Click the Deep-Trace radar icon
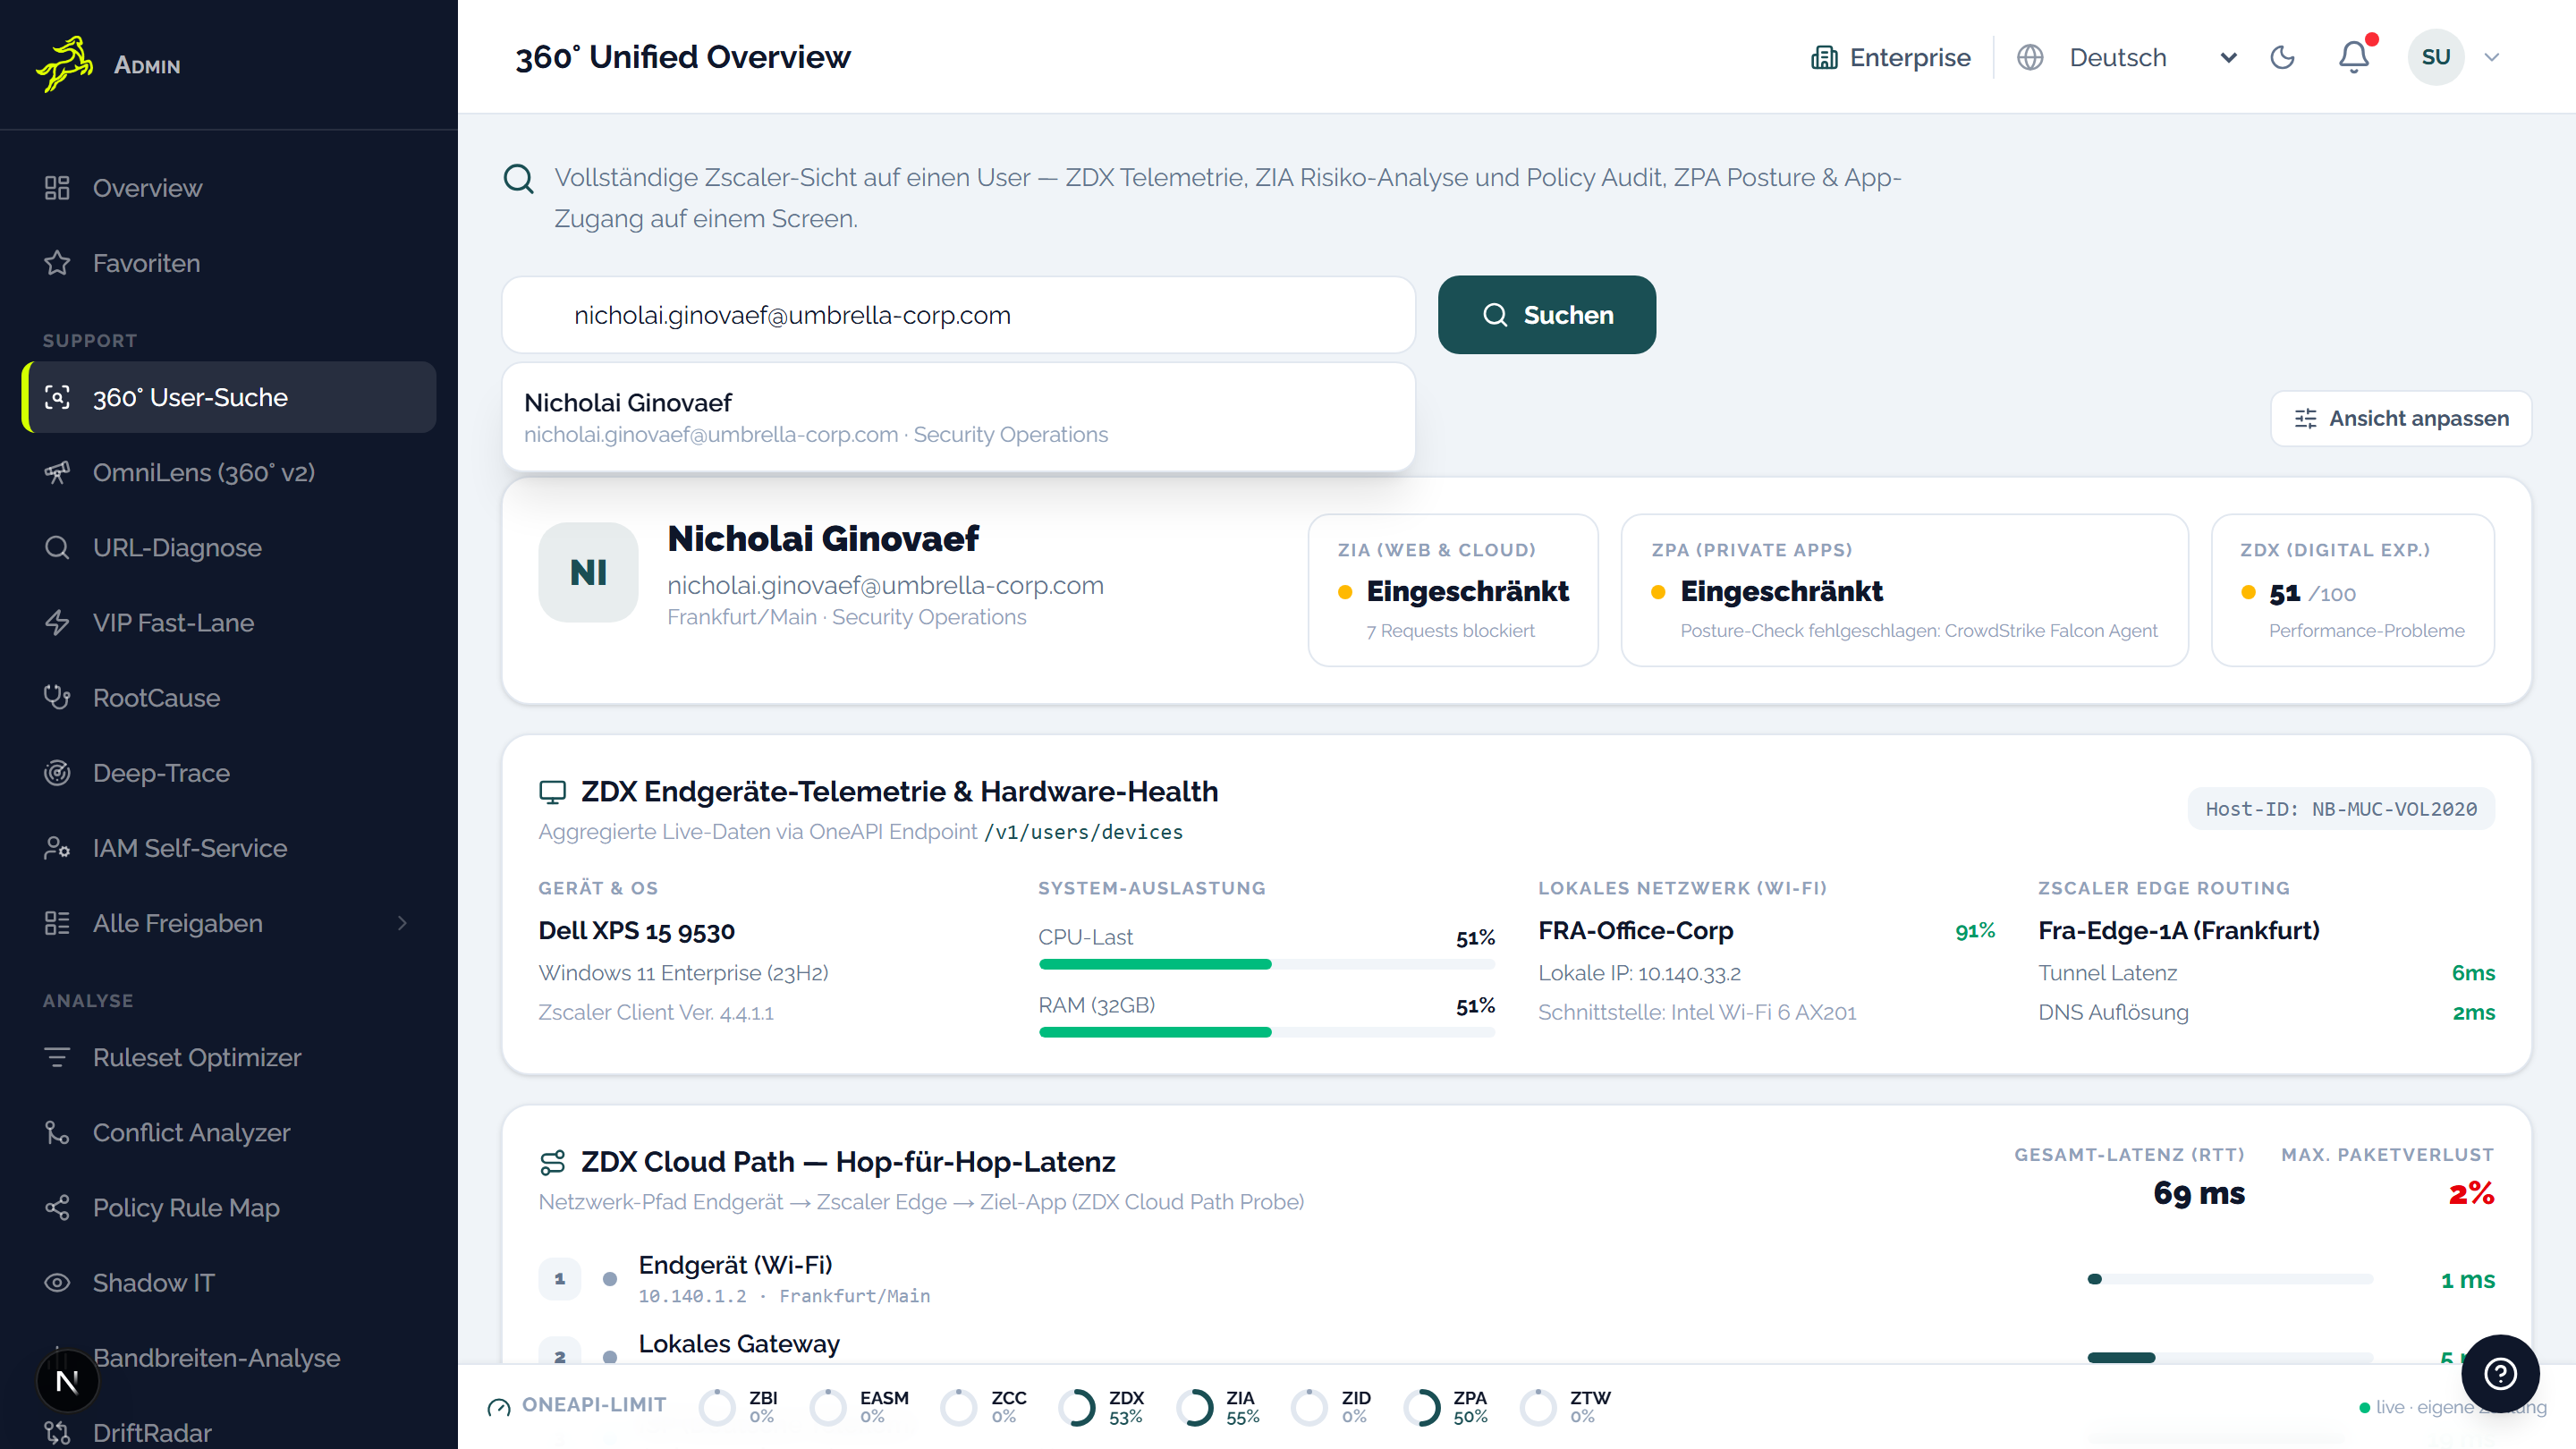Screen dimensions: 2576x1449 point(57,772)
